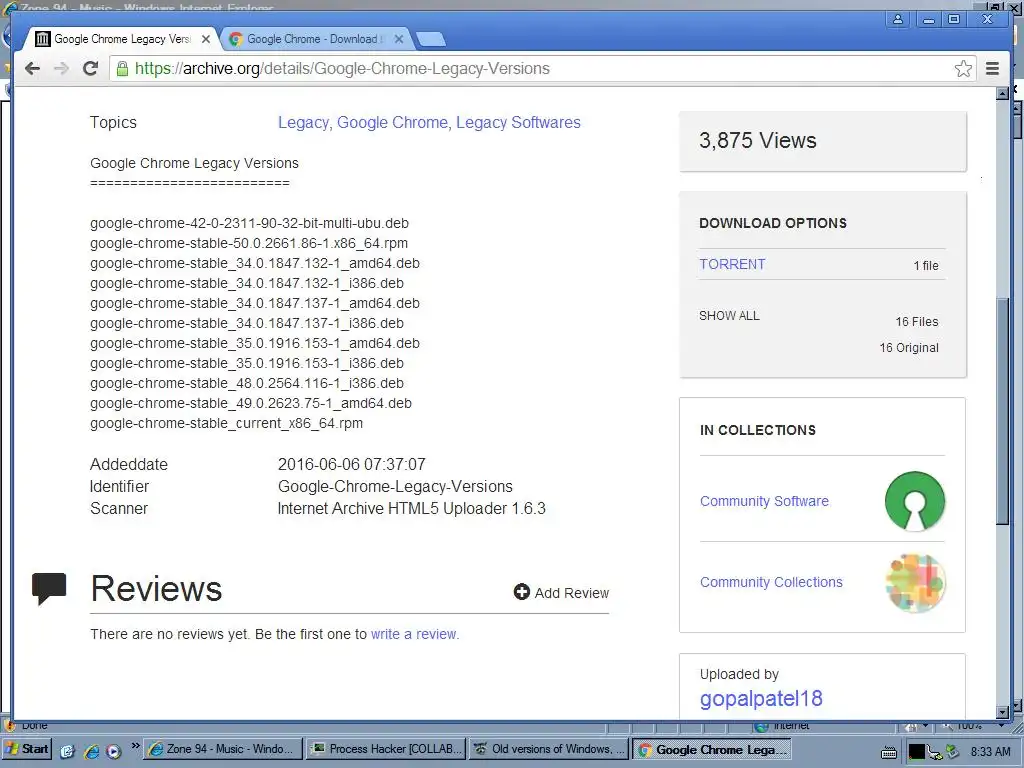This screenshot has width=1024, height=768.
Task: Open a new tab with the blank tab button
Action: (x=431, y=40)
